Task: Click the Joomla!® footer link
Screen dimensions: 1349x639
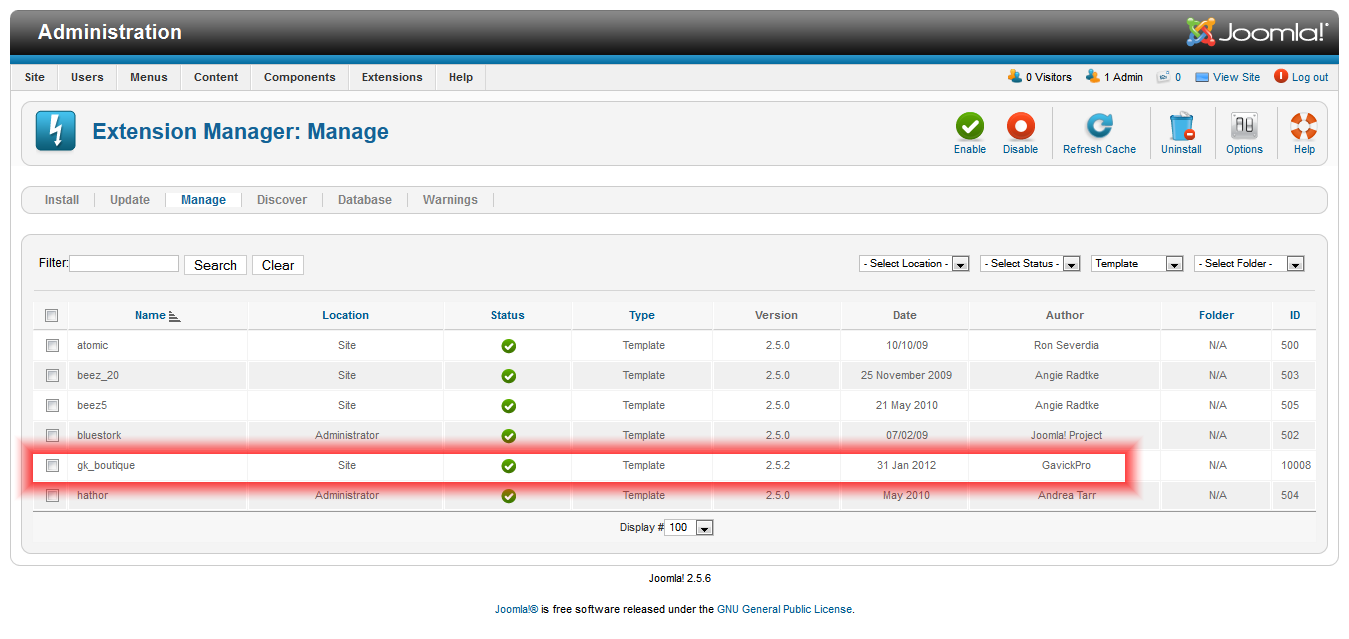Action: pos(516,609)
